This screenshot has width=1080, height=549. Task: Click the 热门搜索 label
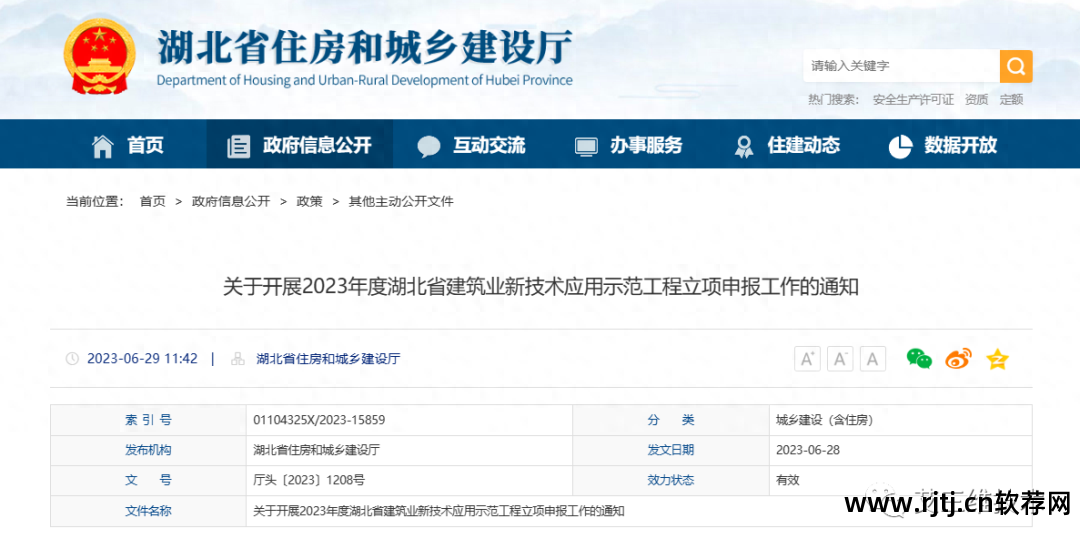(x=833, y=100)
